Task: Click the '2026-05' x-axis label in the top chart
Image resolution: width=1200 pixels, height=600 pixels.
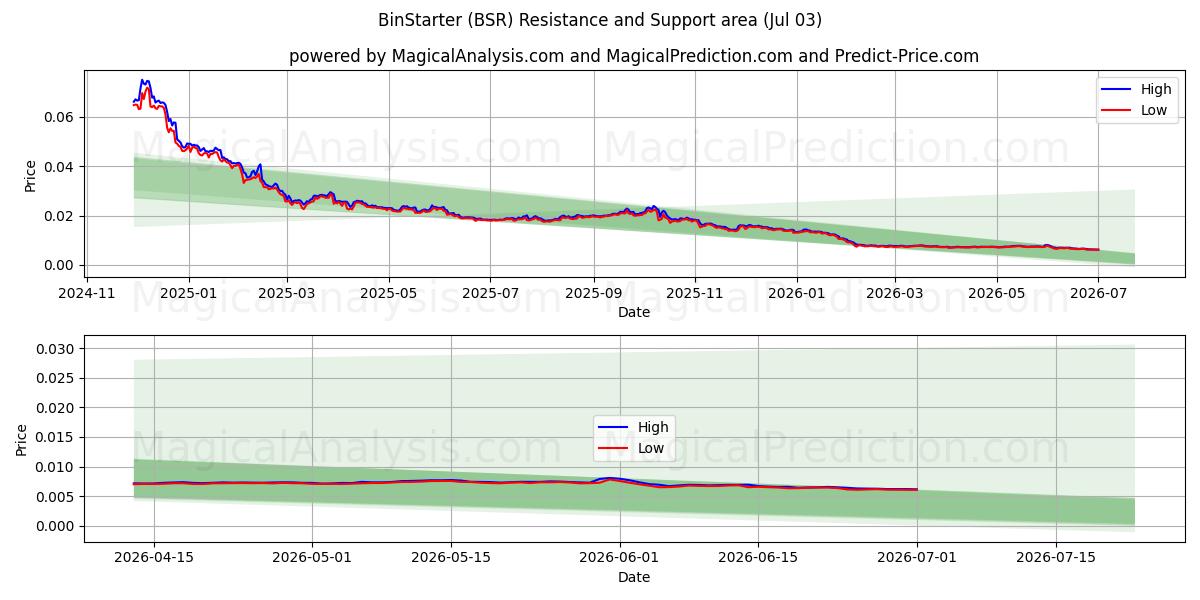Action: point(997,293)
